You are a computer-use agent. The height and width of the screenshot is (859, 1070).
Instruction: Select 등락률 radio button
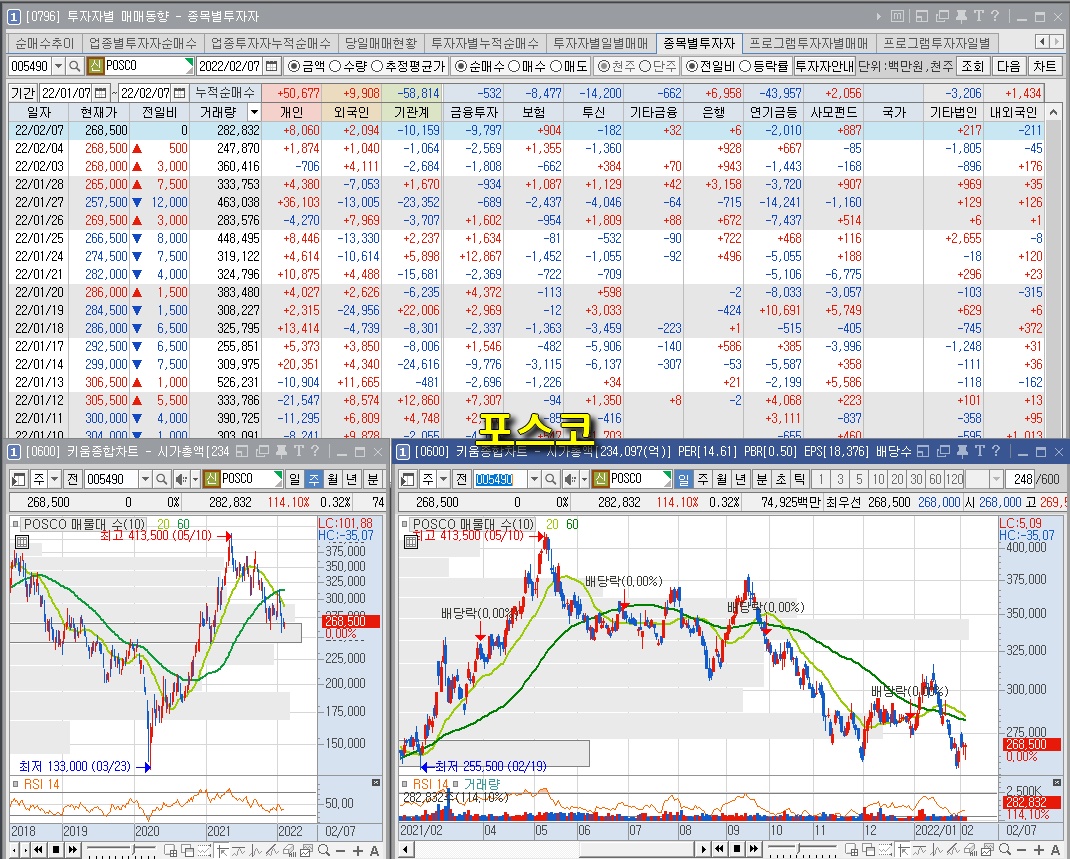coord(745,66)
